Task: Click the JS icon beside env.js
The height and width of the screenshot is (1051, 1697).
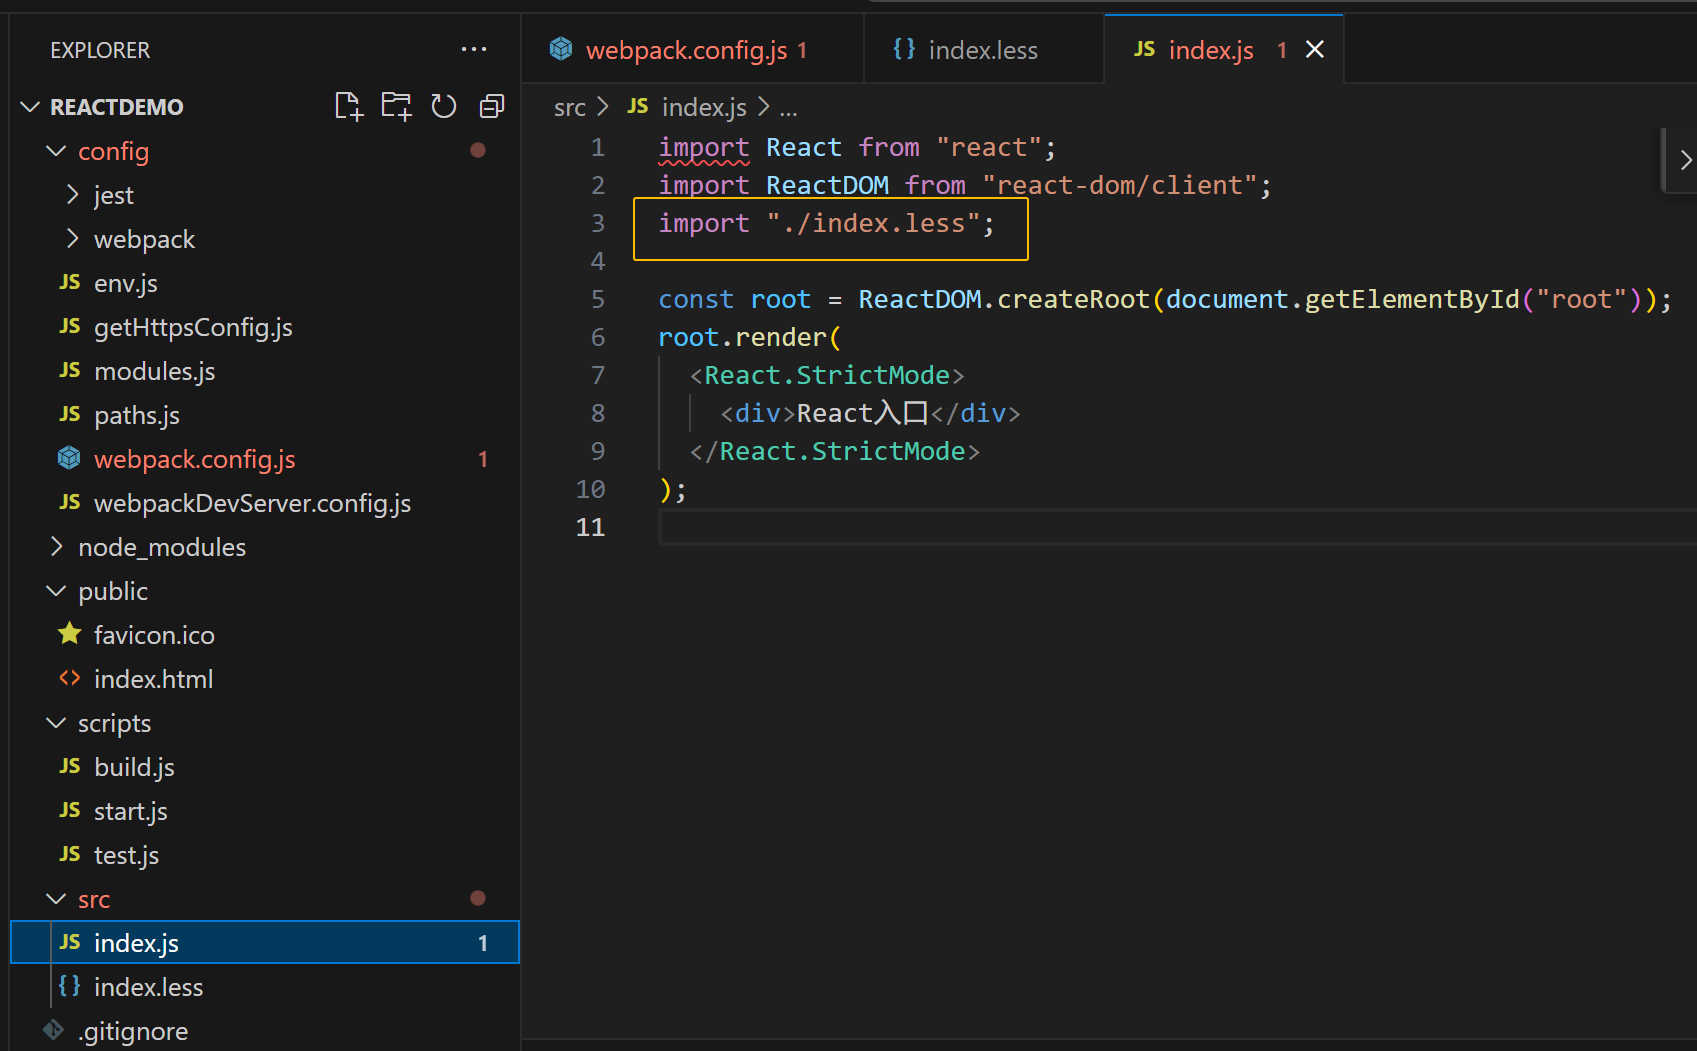Action: tap(70, 282)
